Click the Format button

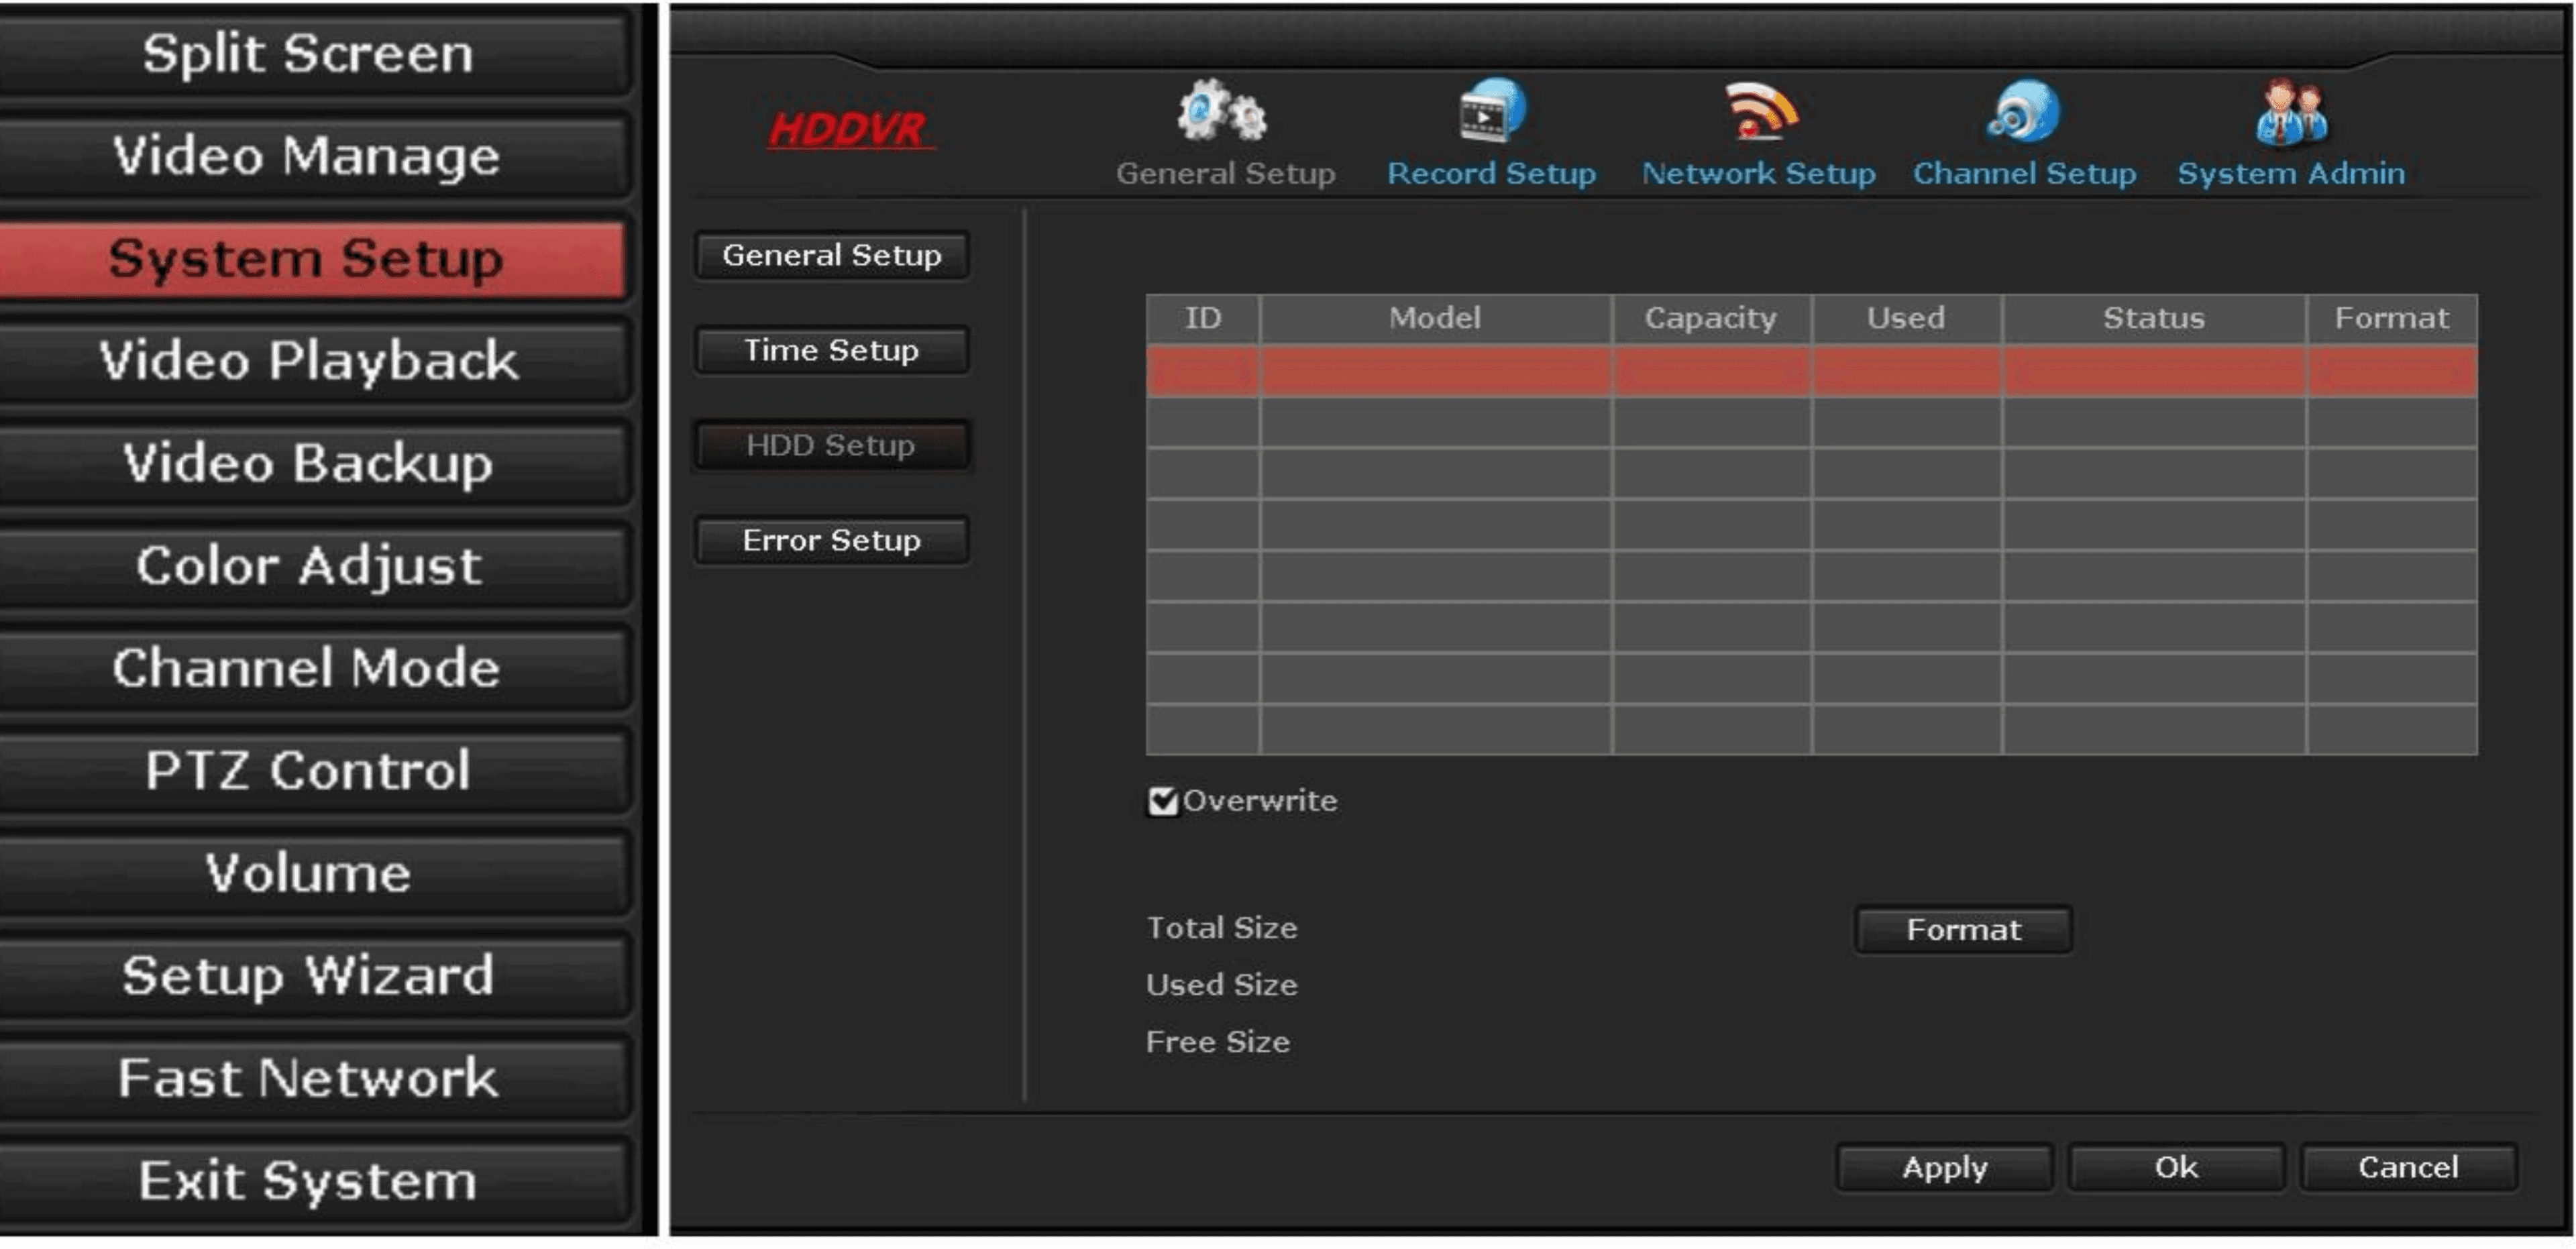pyautogui.click(x=1963, y=931)
